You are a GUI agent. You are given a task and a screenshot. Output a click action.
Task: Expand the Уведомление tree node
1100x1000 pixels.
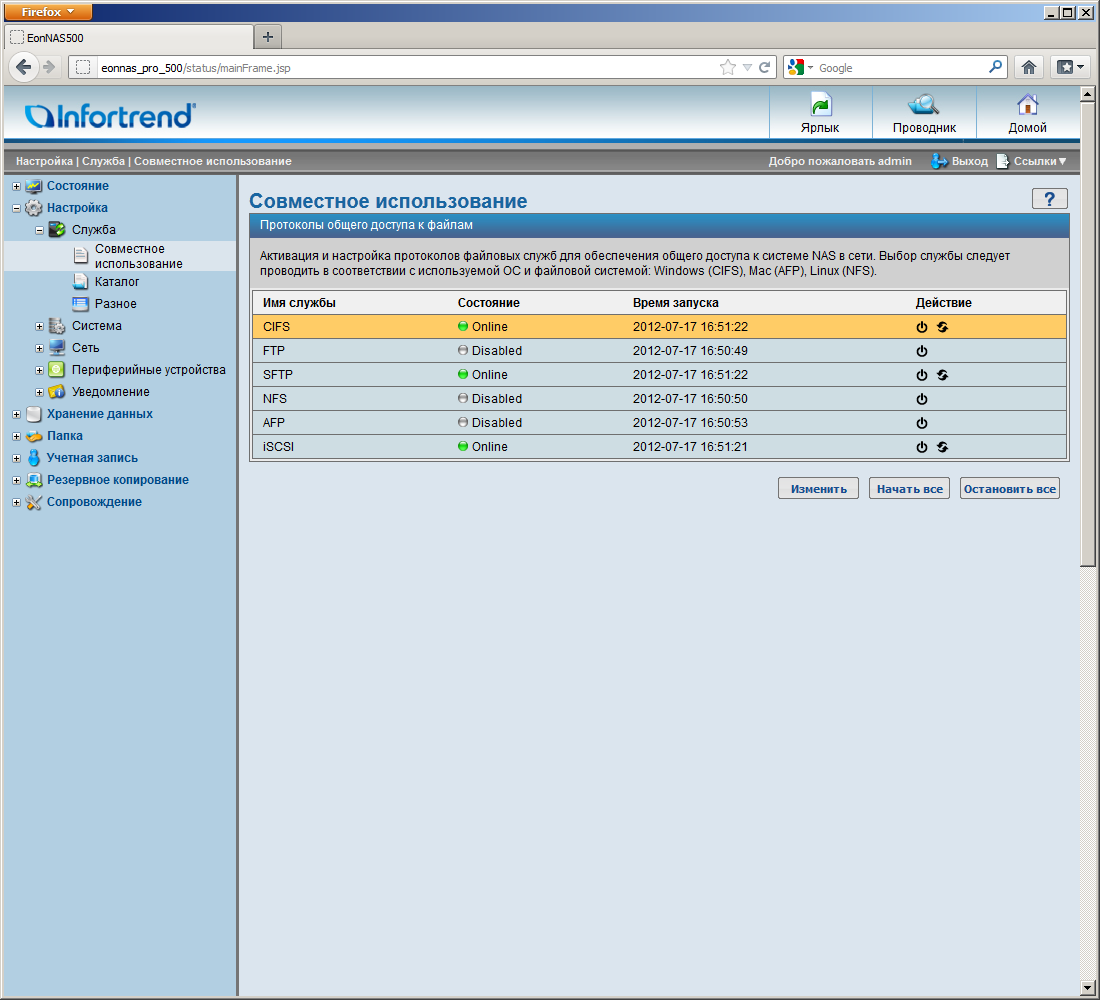[39, 392]
